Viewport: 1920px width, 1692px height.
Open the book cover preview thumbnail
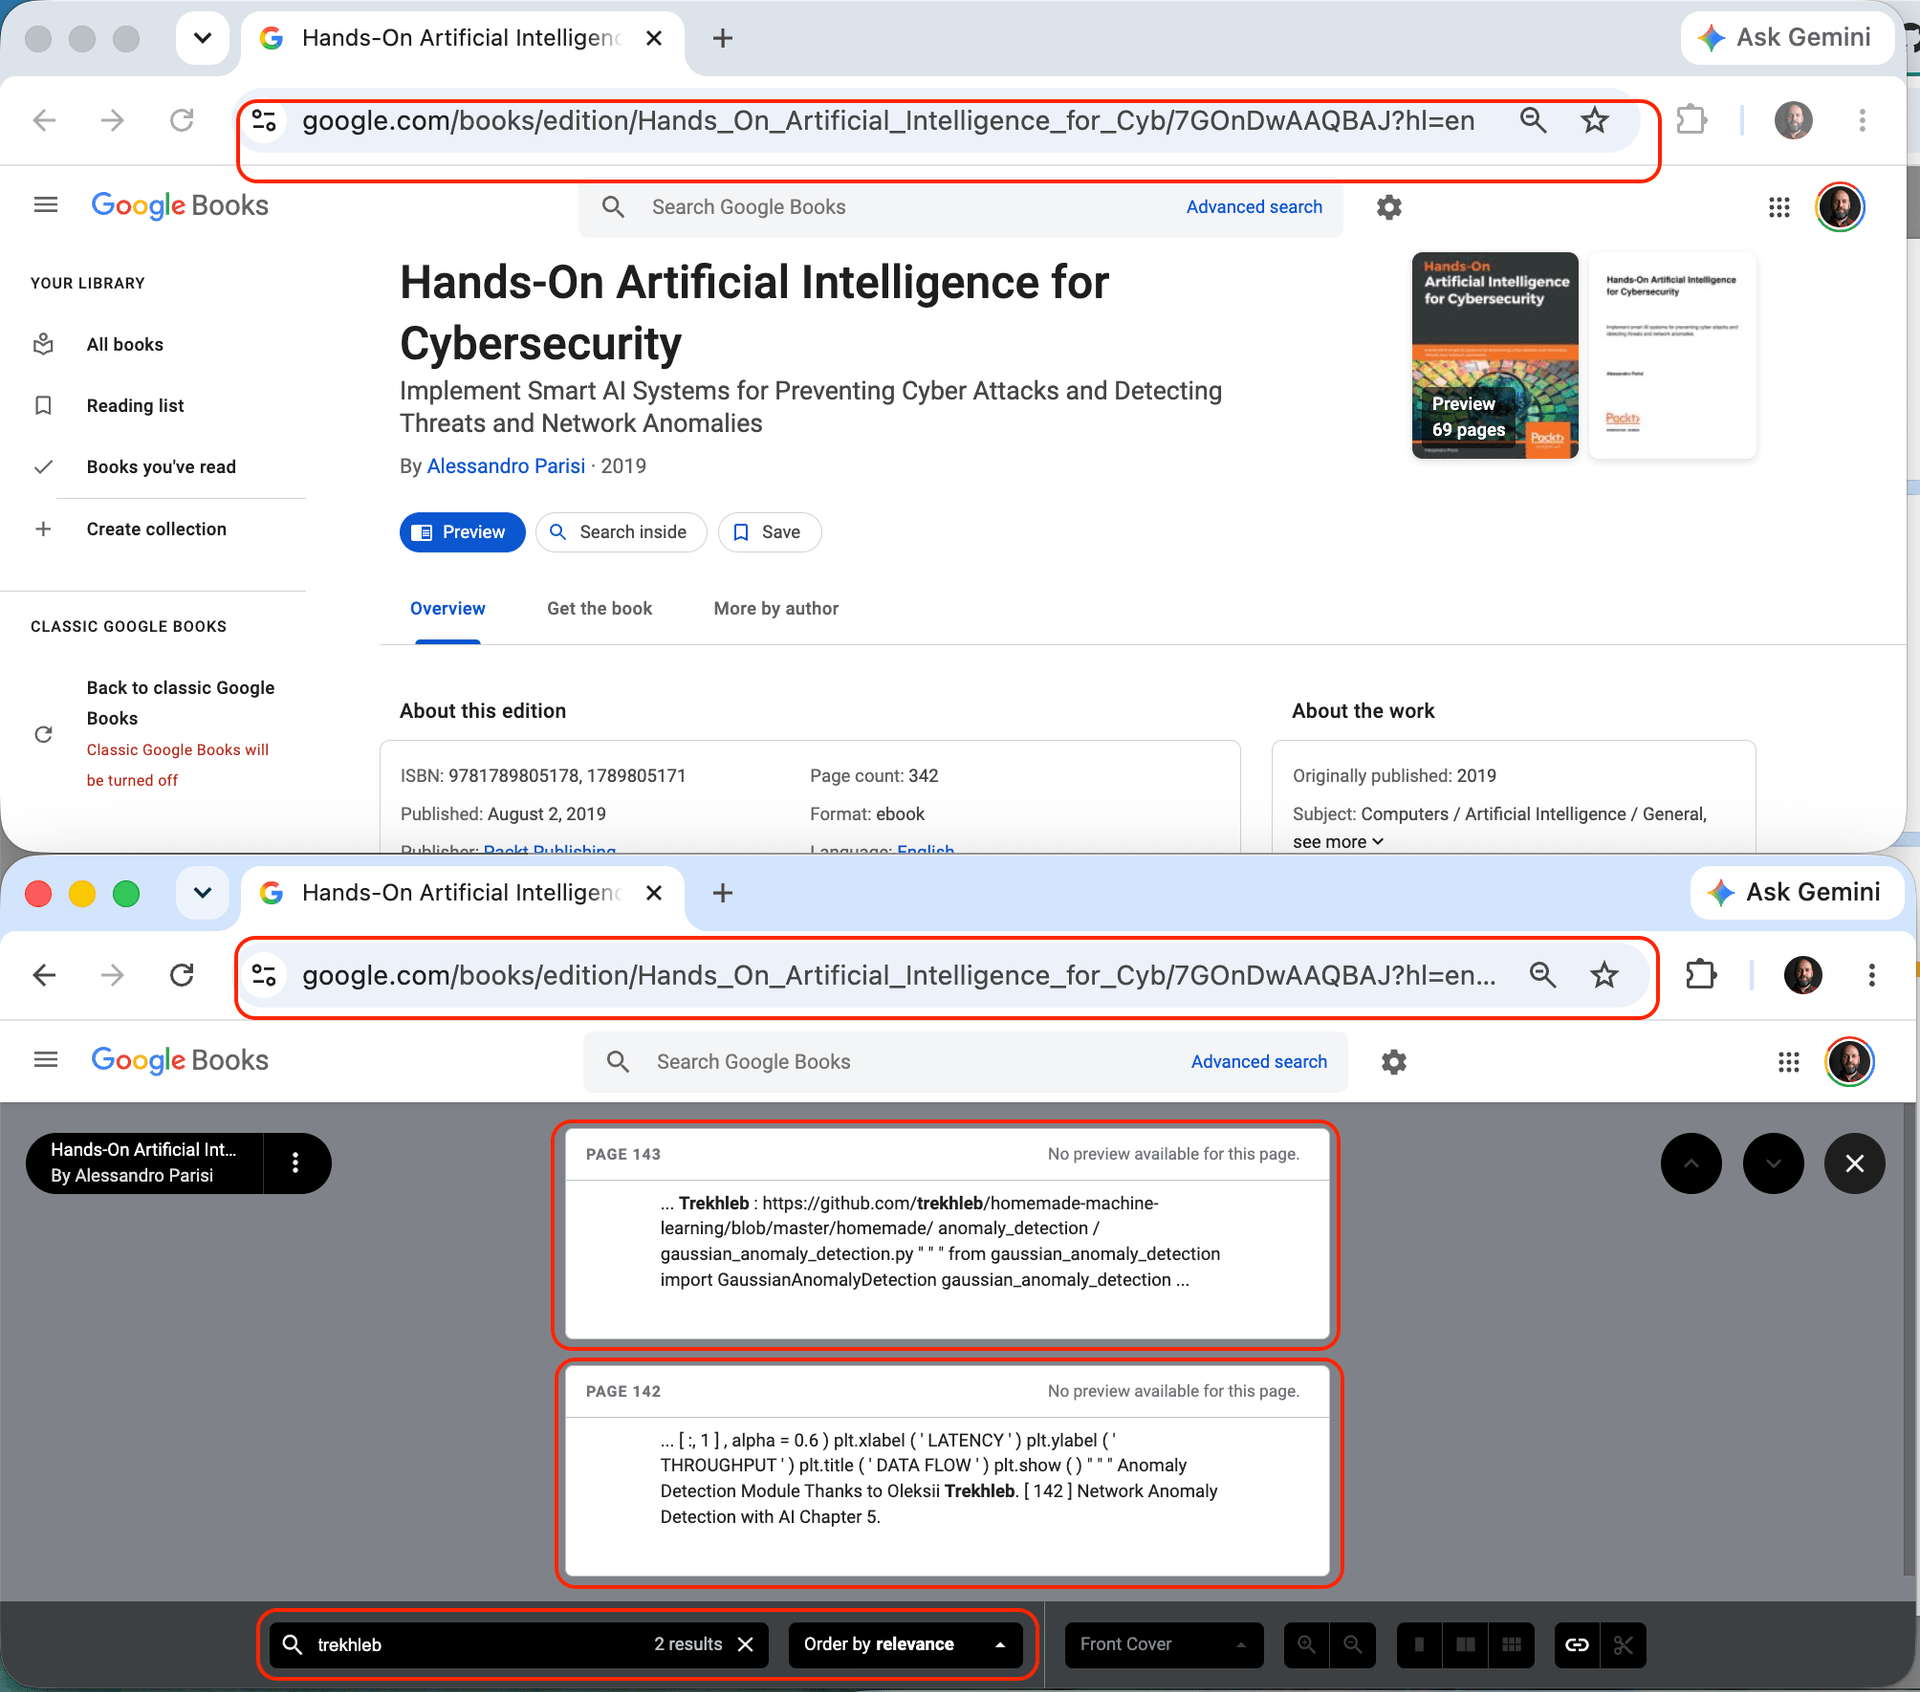[1495, 355]
